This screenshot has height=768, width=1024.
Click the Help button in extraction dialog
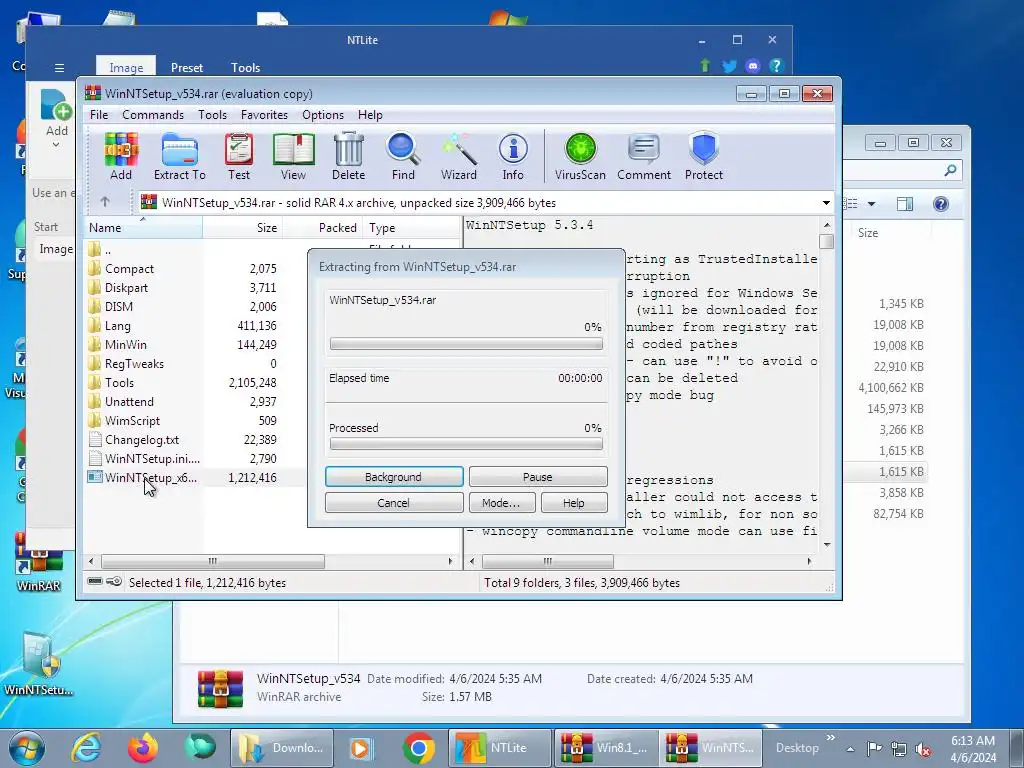[573, 503]
